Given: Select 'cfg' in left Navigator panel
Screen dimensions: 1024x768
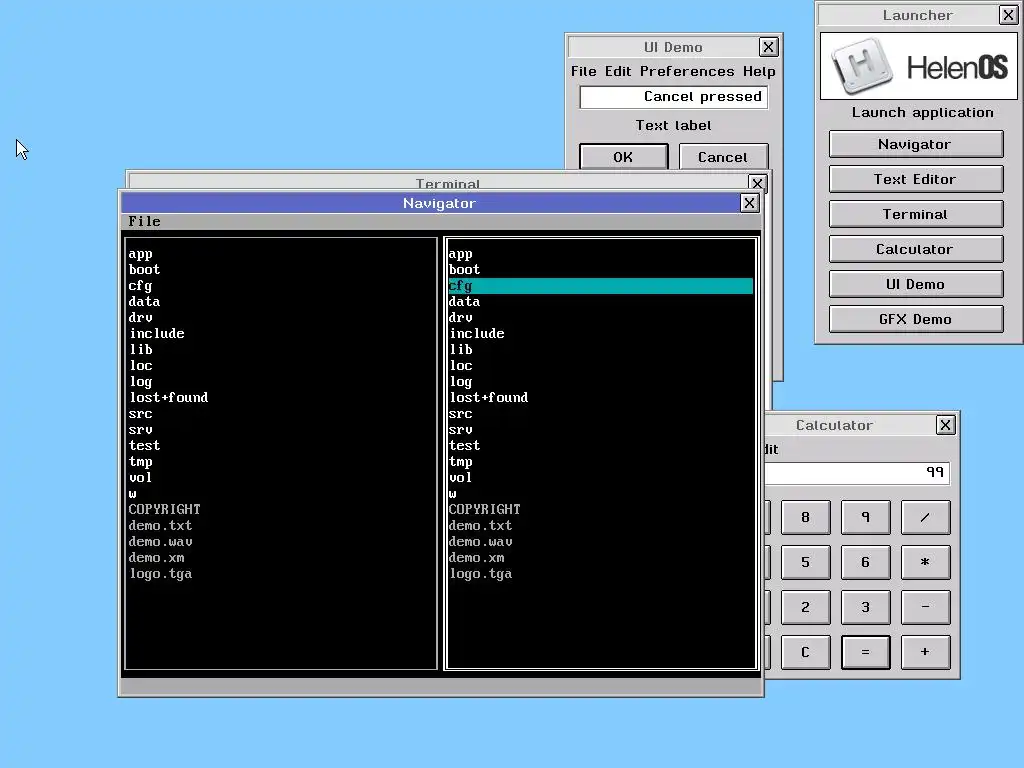Looking at the screenshot, I should tap(281, 286).
